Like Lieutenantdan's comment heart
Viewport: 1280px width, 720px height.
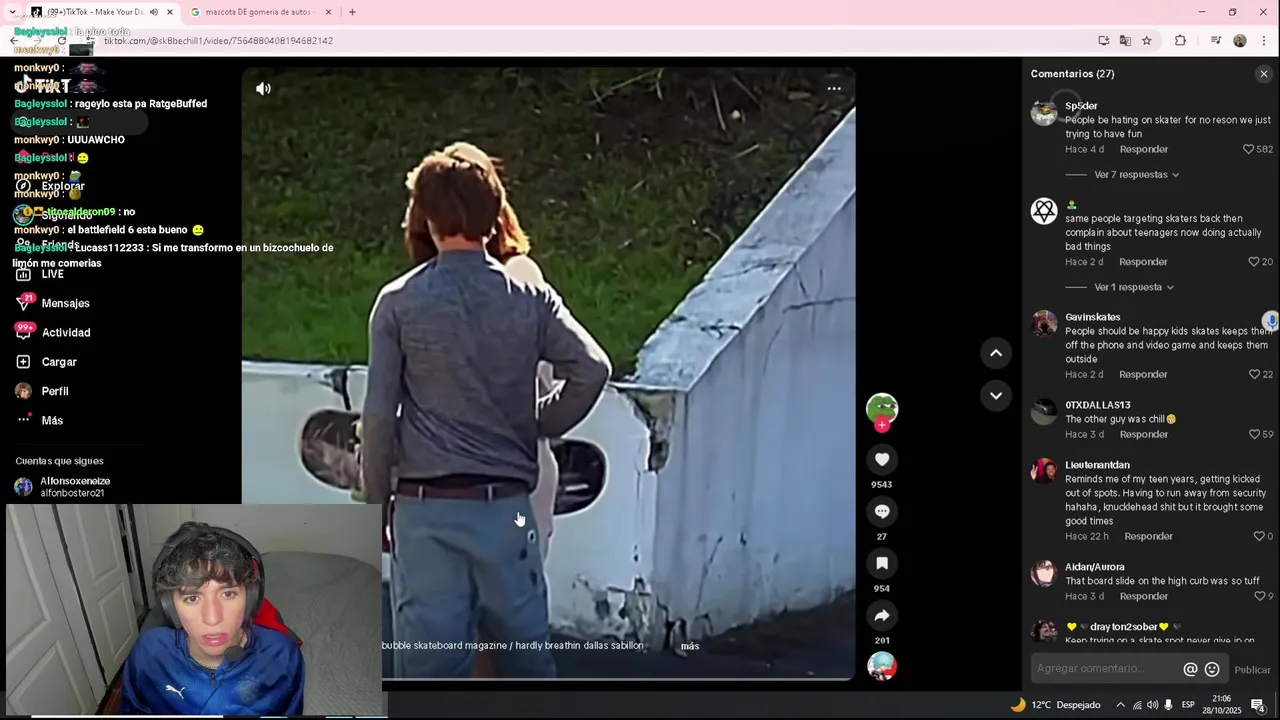(1259, 536)
